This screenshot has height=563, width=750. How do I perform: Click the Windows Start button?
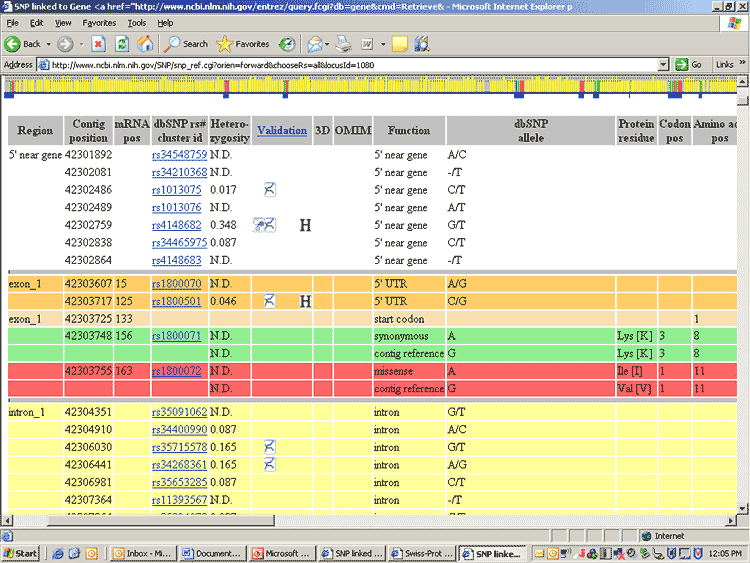point(21,553)
